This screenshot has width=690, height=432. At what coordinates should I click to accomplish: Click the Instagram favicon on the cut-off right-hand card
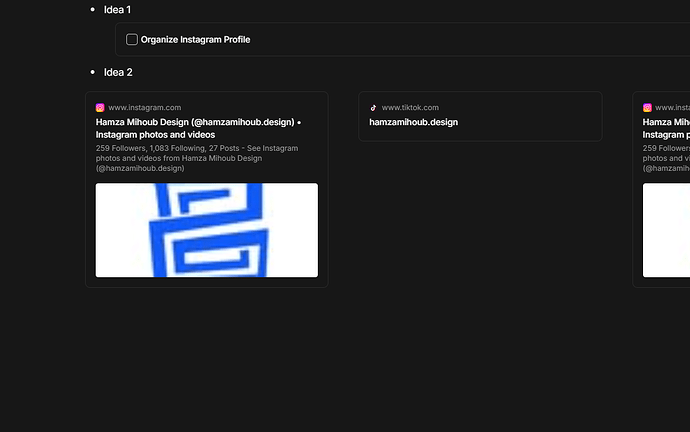coord(647,108)
